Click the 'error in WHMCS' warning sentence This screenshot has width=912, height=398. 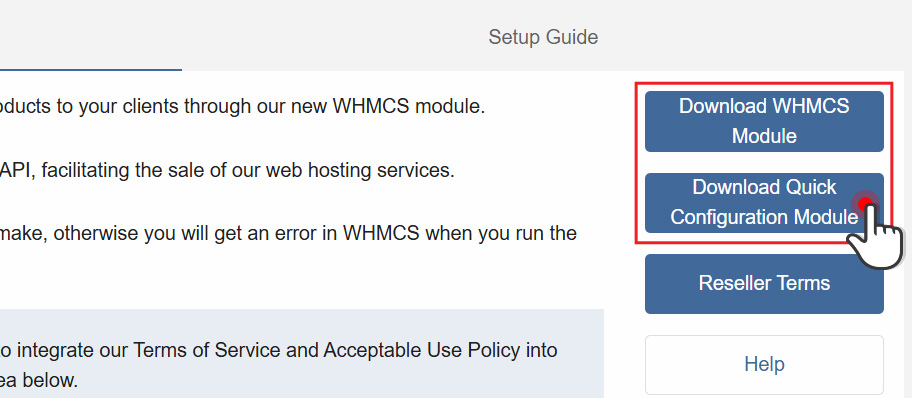point(288,234)
